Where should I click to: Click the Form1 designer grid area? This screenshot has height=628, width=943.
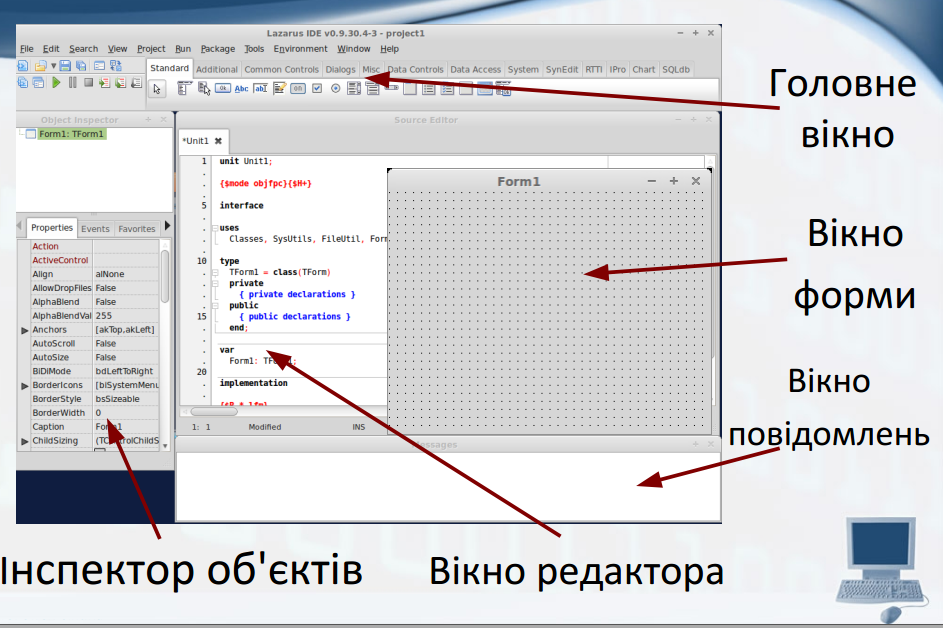(x=549, y=310)
